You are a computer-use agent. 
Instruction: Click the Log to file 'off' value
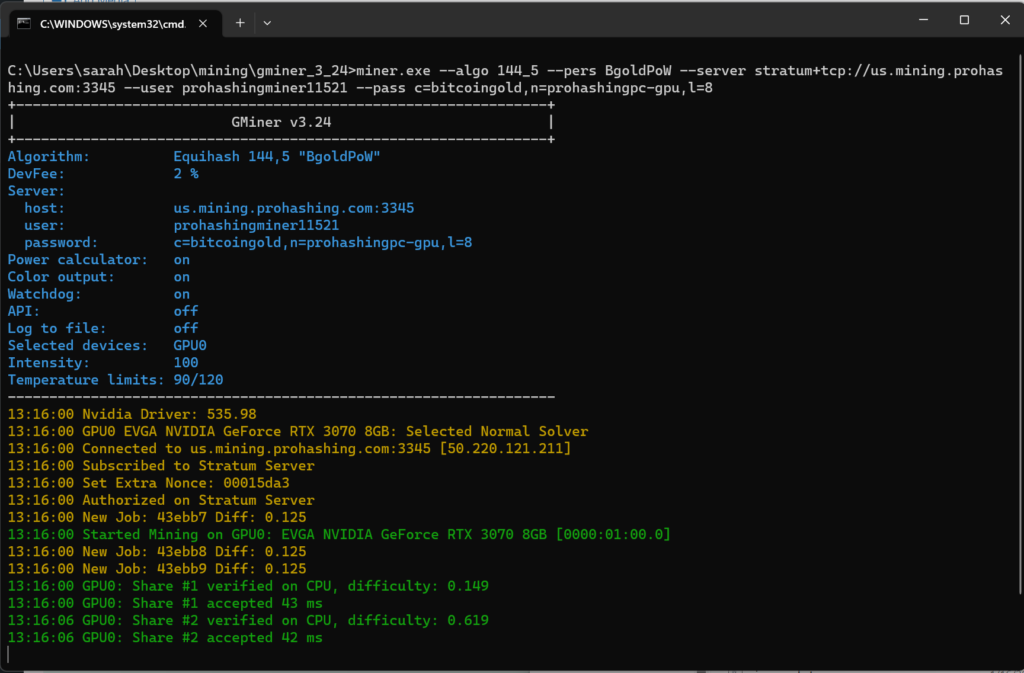pos(185,328)
